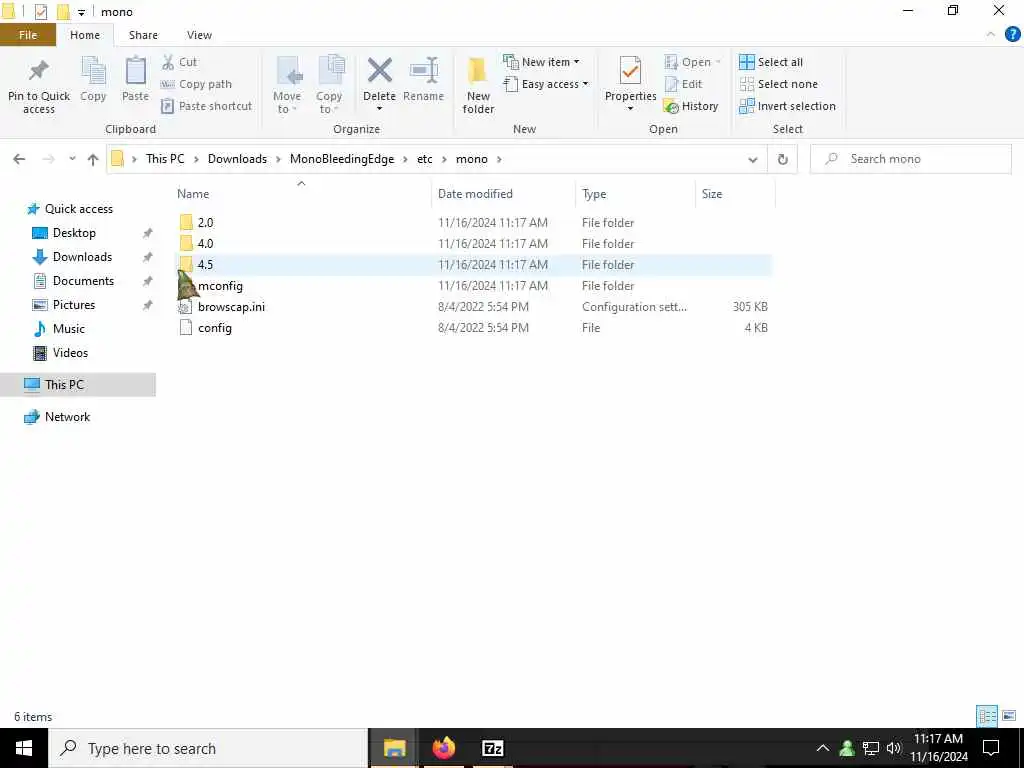The image size is (1024, 768).
Task: Launch Firefox from the taskbar
Action: (444, 748)
